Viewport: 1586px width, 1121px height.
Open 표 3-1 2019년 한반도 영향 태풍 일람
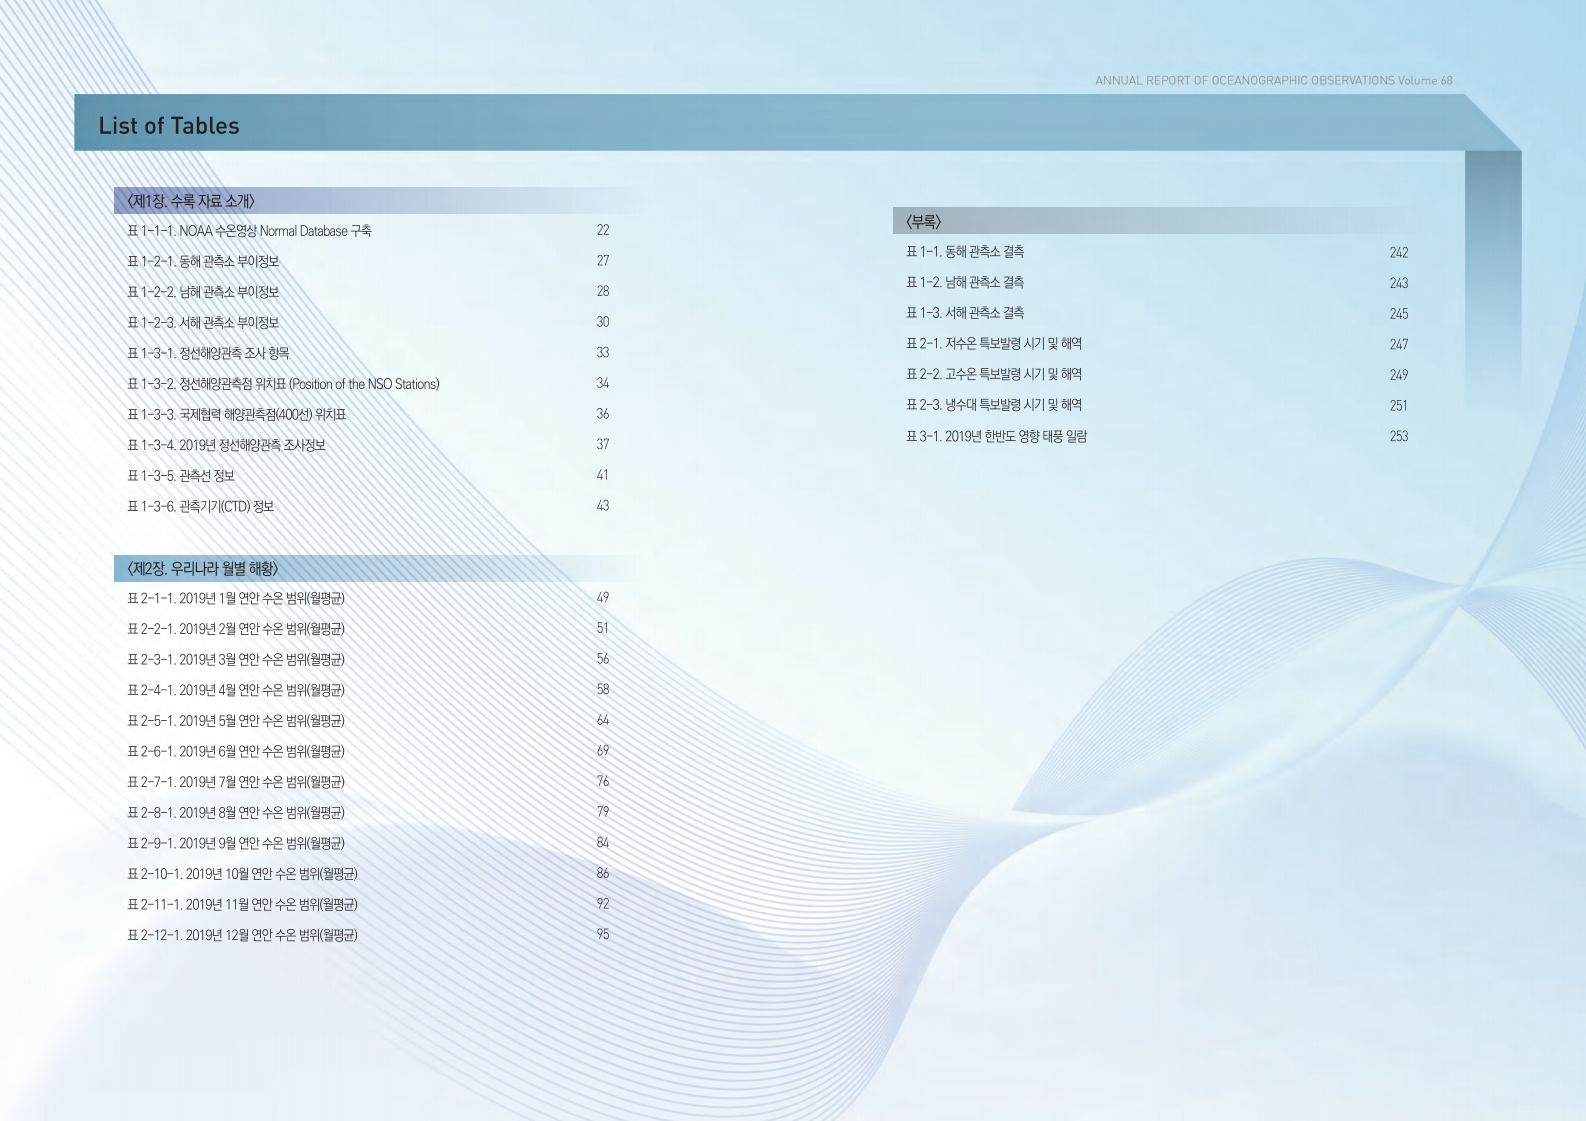pos(996,436)
